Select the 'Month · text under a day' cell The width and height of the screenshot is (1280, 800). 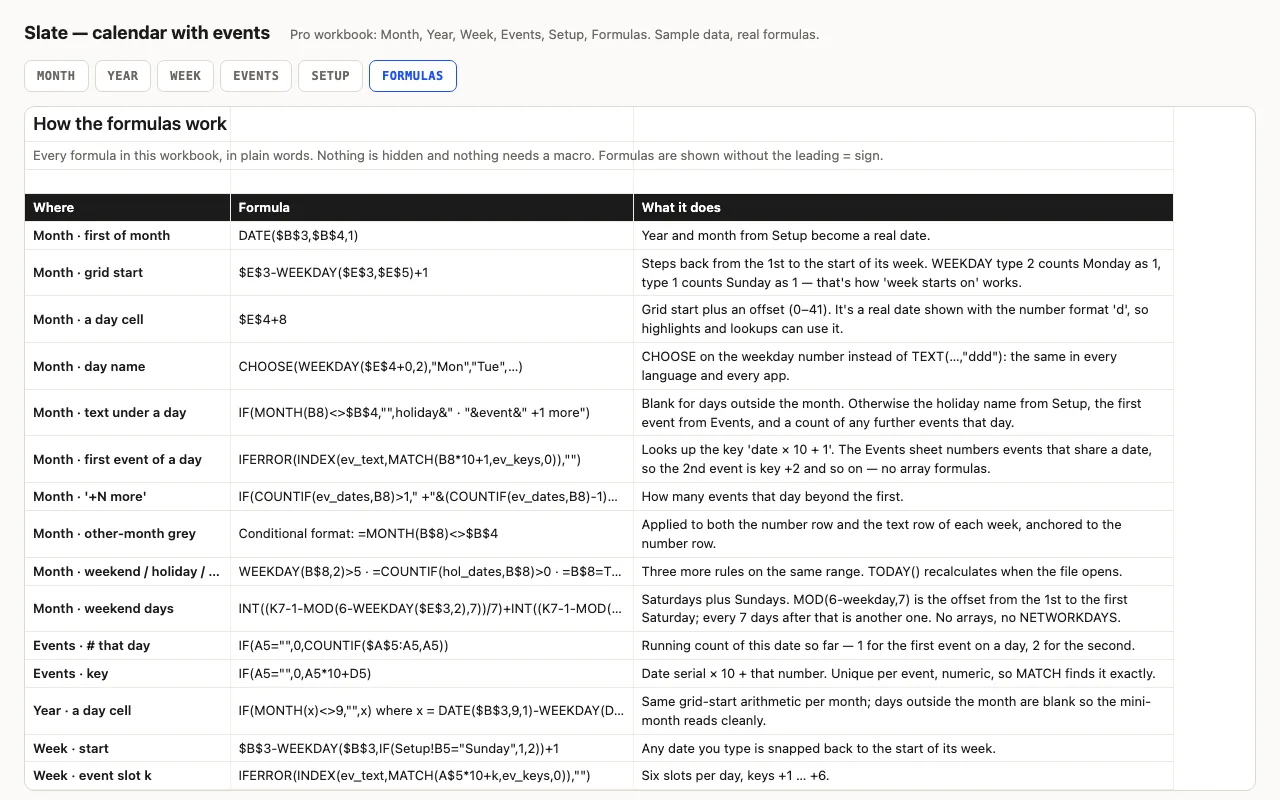(128, 412)
